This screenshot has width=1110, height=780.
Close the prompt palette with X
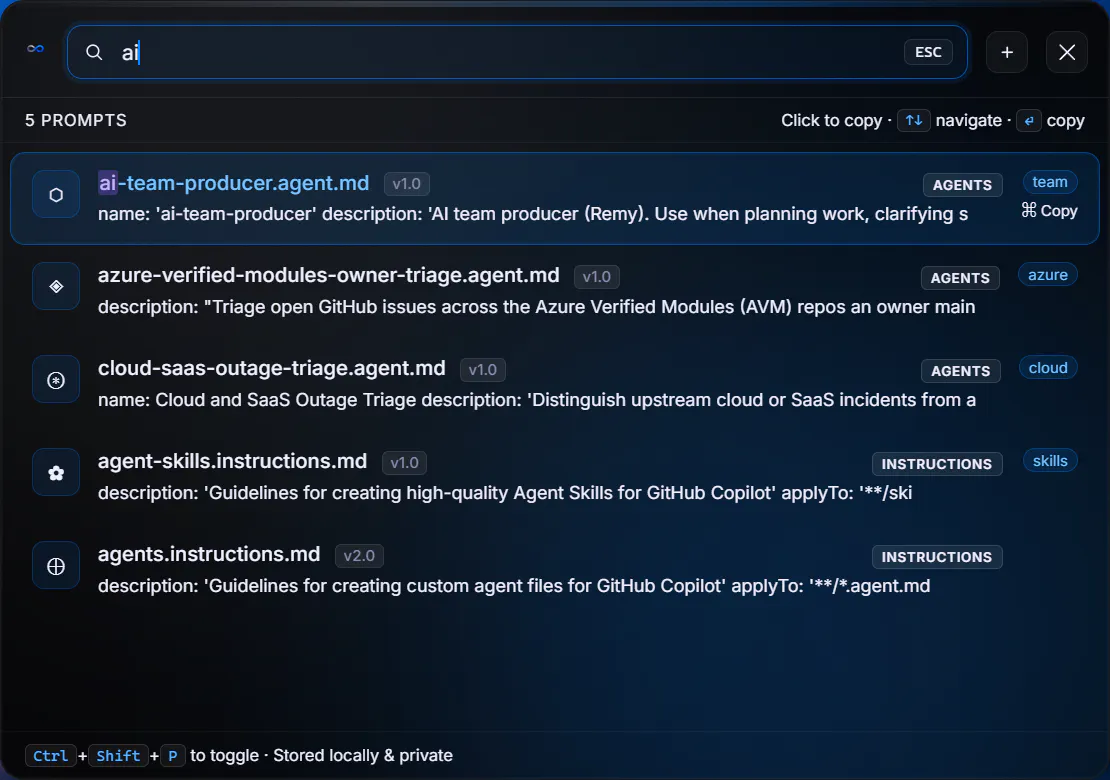click(x=1067, y=52)
